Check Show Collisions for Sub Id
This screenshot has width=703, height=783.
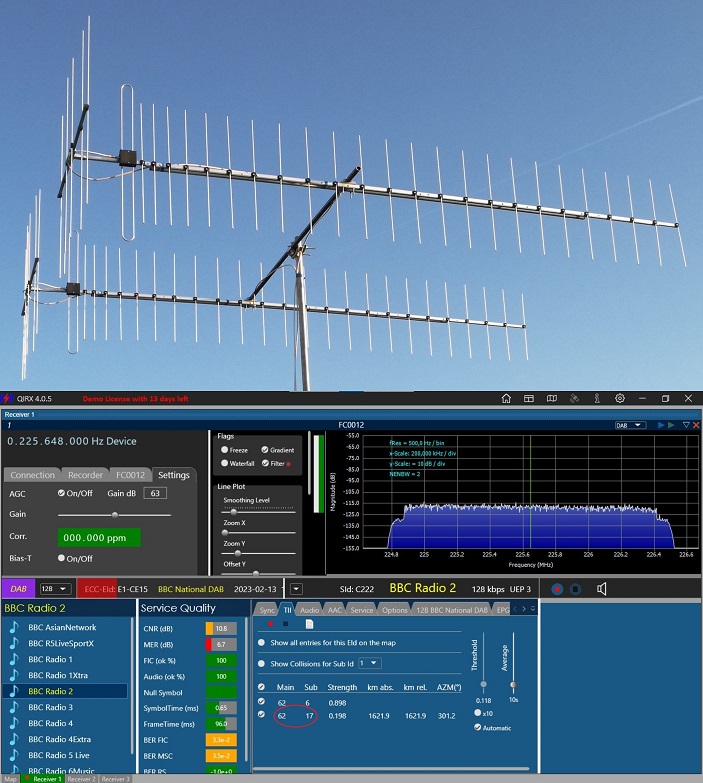coord(262,663)
